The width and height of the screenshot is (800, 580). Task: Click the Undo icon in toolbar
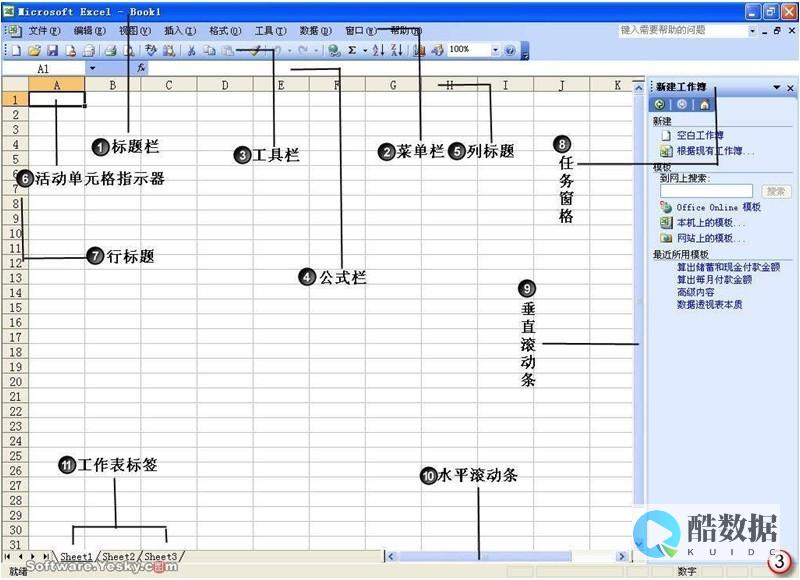point(278,50)
